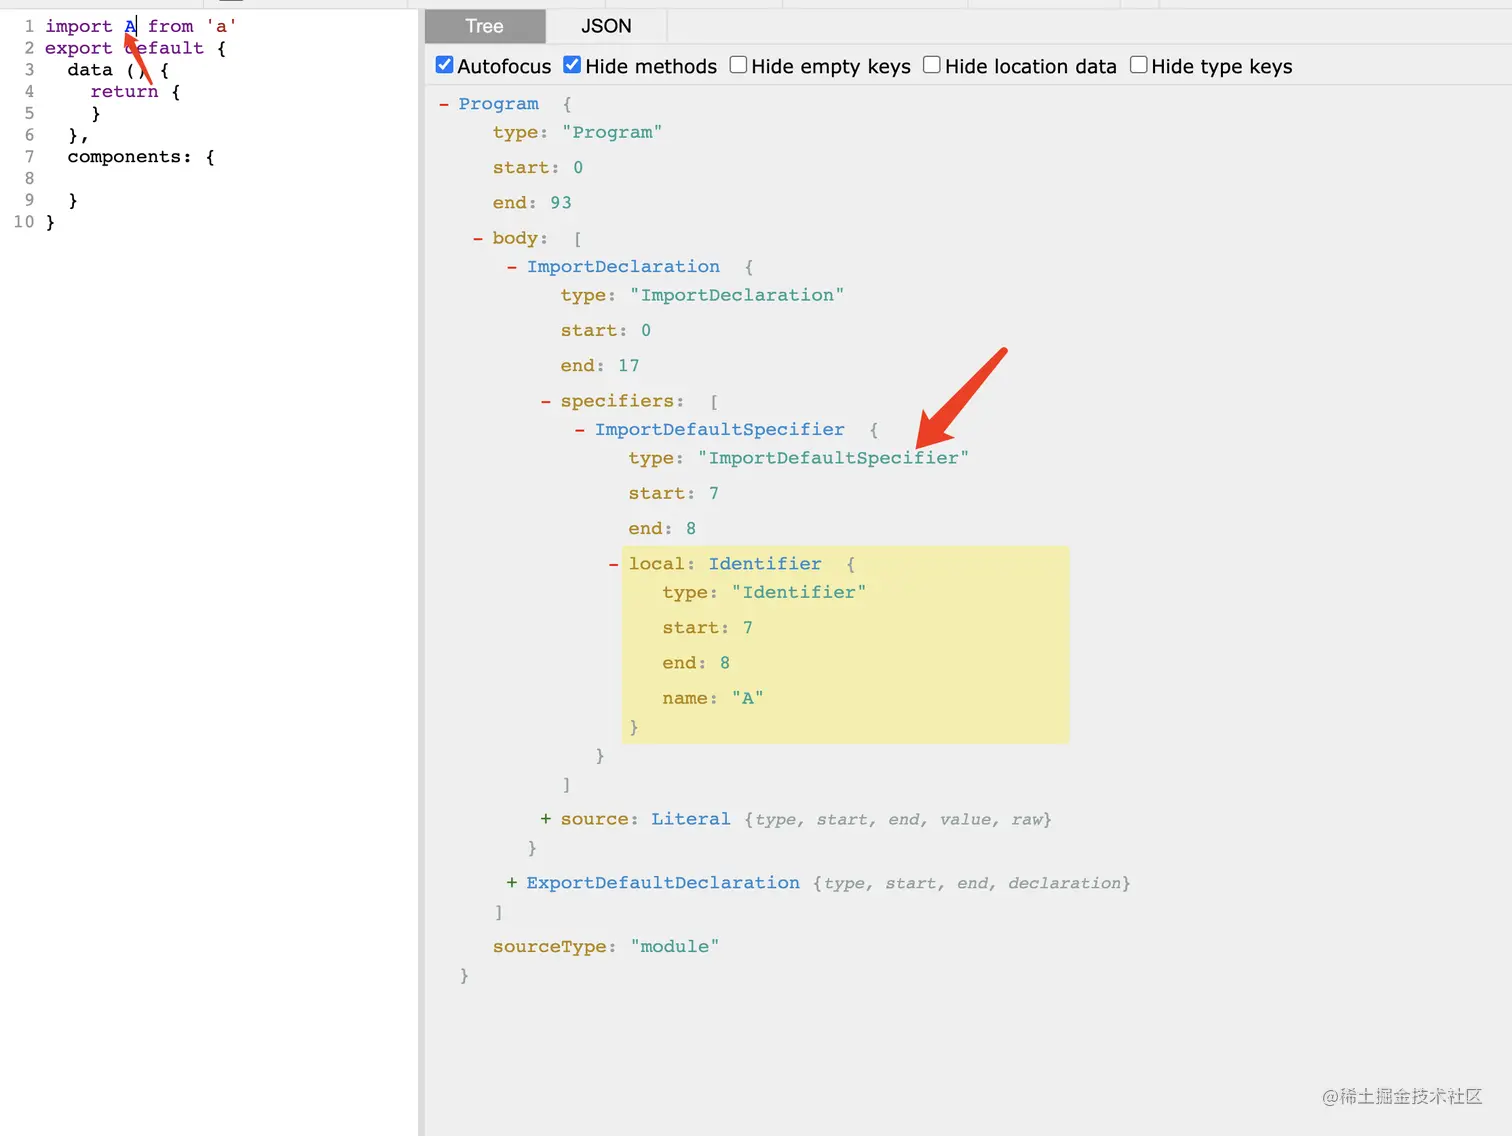Select the ExportDefaultDeclaration node name
Viewport: 1512px width, 1136px height.
(663, 883)
